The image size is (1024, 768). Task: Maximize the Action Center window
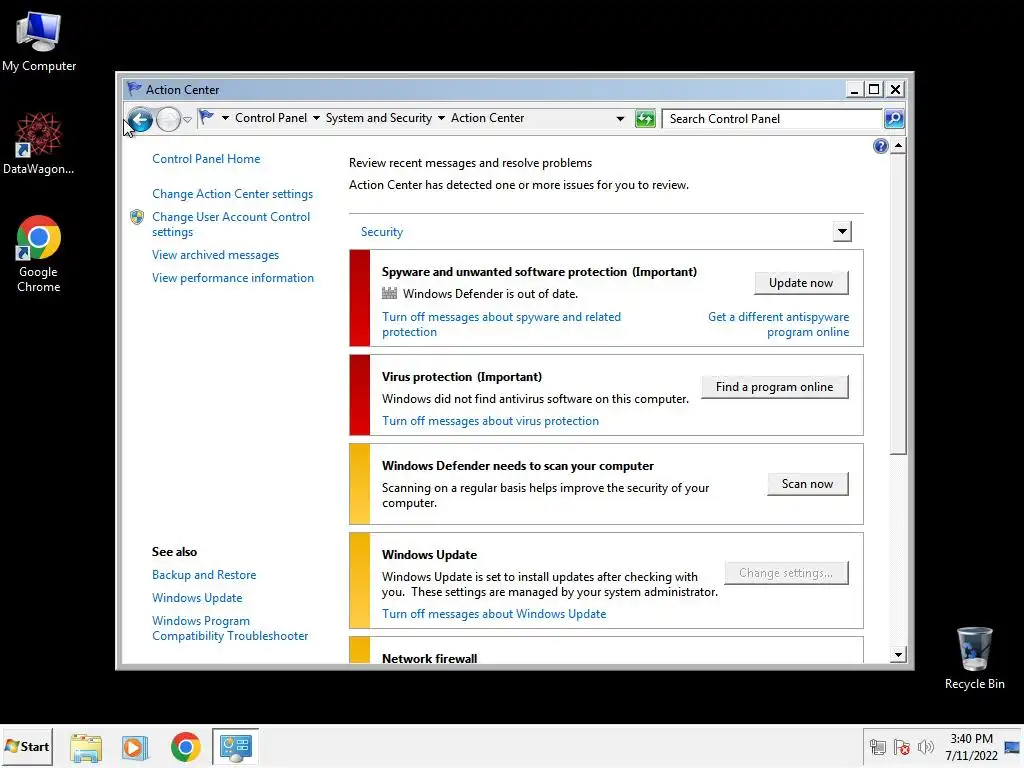pyautogui.click(x=874, y=89)
